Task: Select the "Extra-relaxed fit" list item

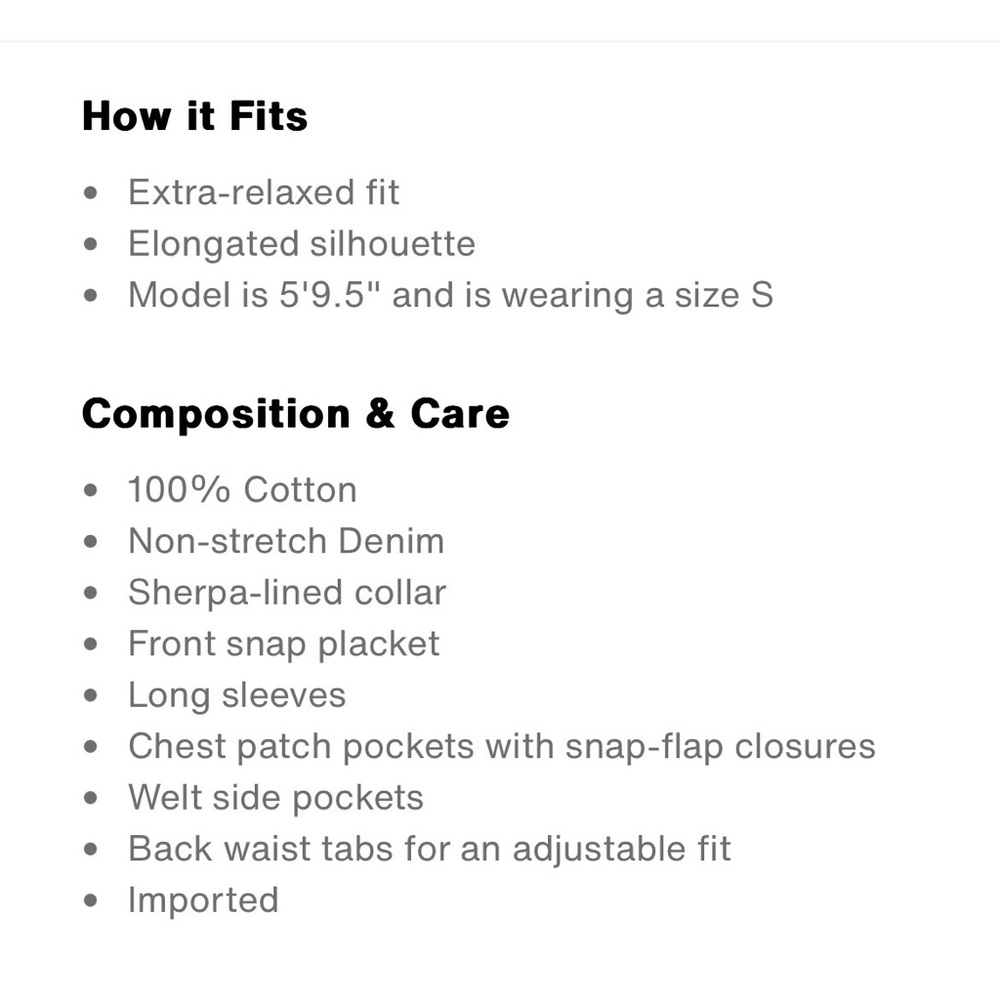Action: tap(263, 192)
